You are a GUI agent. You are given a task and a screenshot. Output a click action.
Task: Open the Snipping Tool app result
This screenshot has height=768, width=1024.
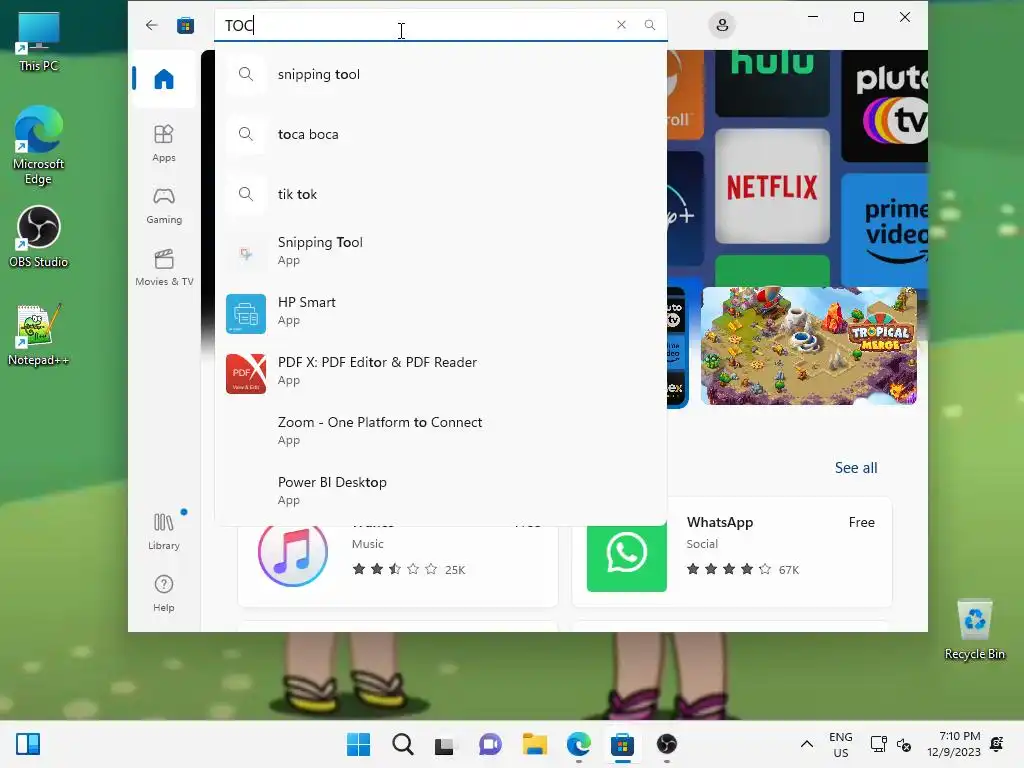[441, 251]
